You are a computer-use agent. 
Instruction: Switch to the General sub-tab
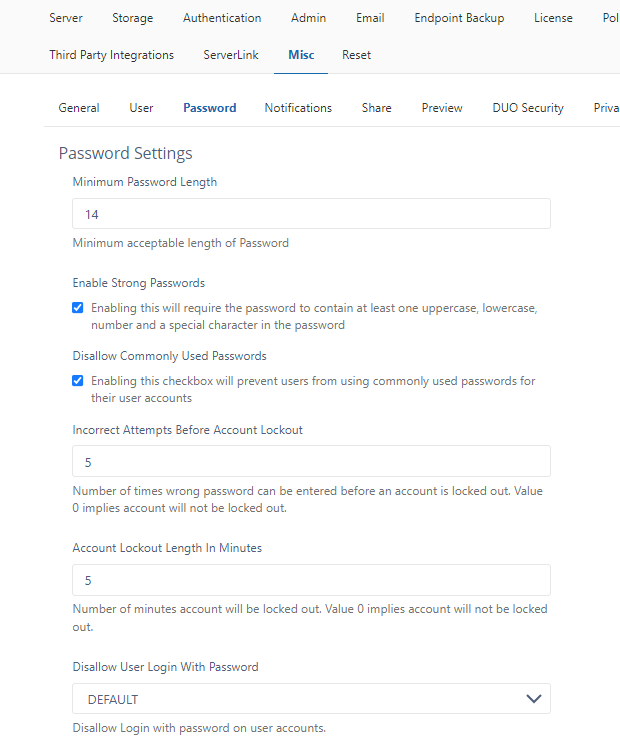79,108
